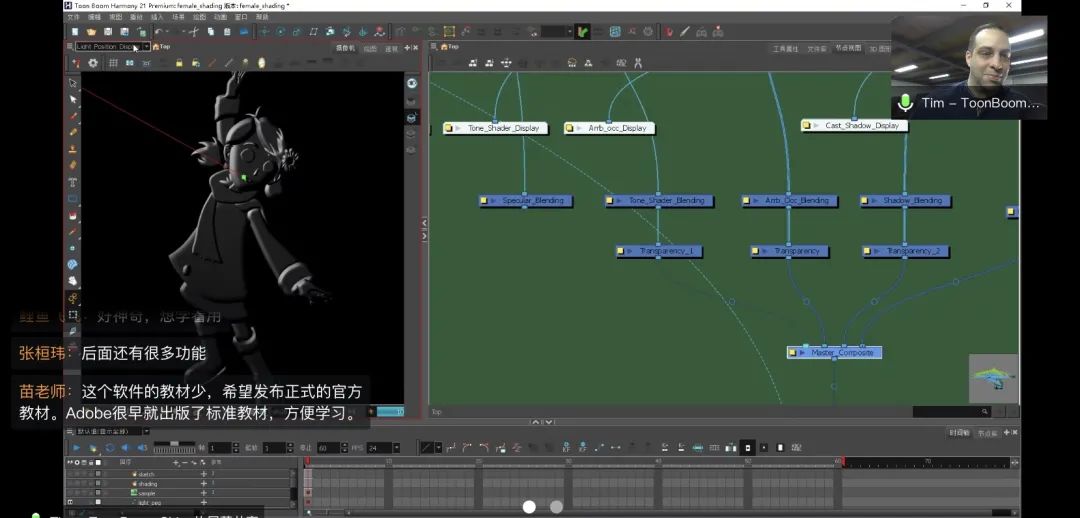Click the first hierarchy icon in Node view toolbar

point(473,63)
